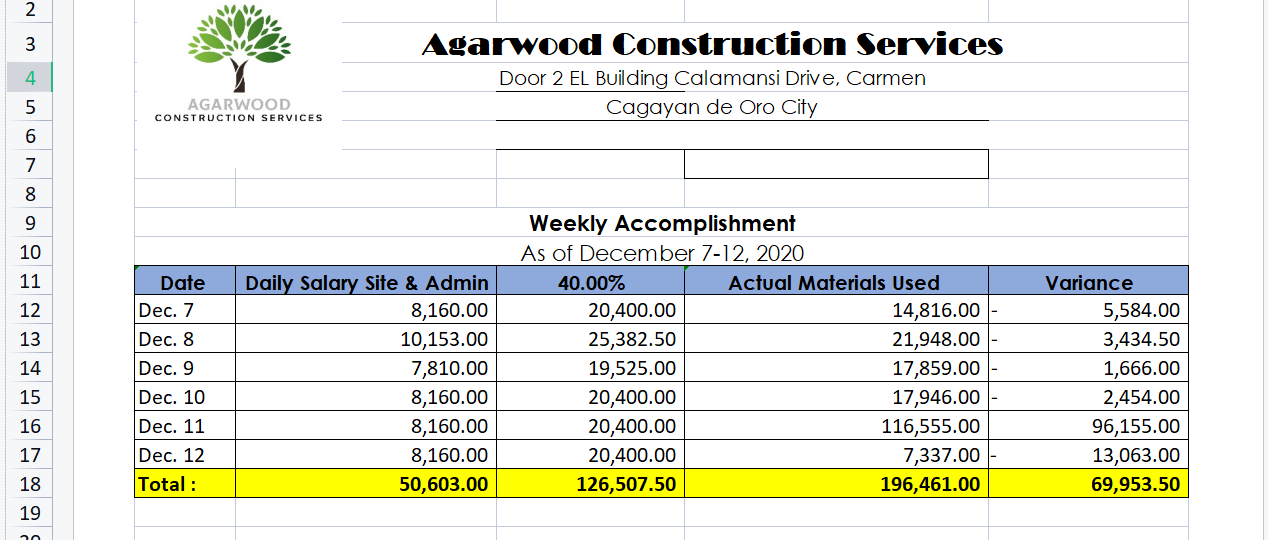Viewport: 1268px width, 540px height.
Task: Select row header 18
Action: (29, 484)
